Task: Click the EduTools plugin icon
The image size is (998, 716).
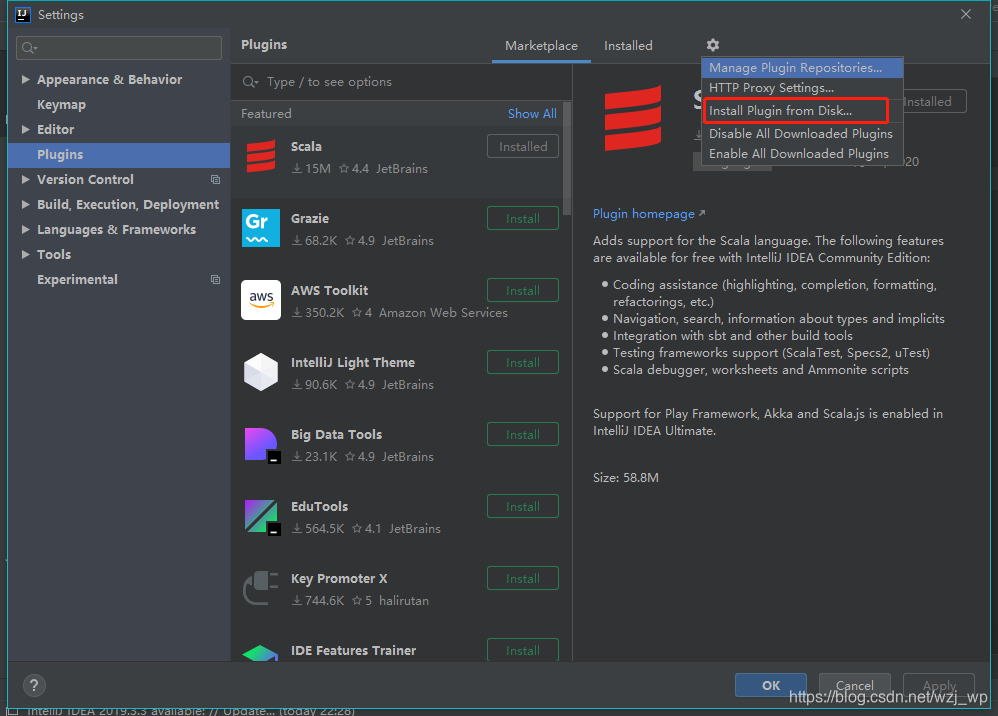Action: pyautogui.click(x=262, y=516)
